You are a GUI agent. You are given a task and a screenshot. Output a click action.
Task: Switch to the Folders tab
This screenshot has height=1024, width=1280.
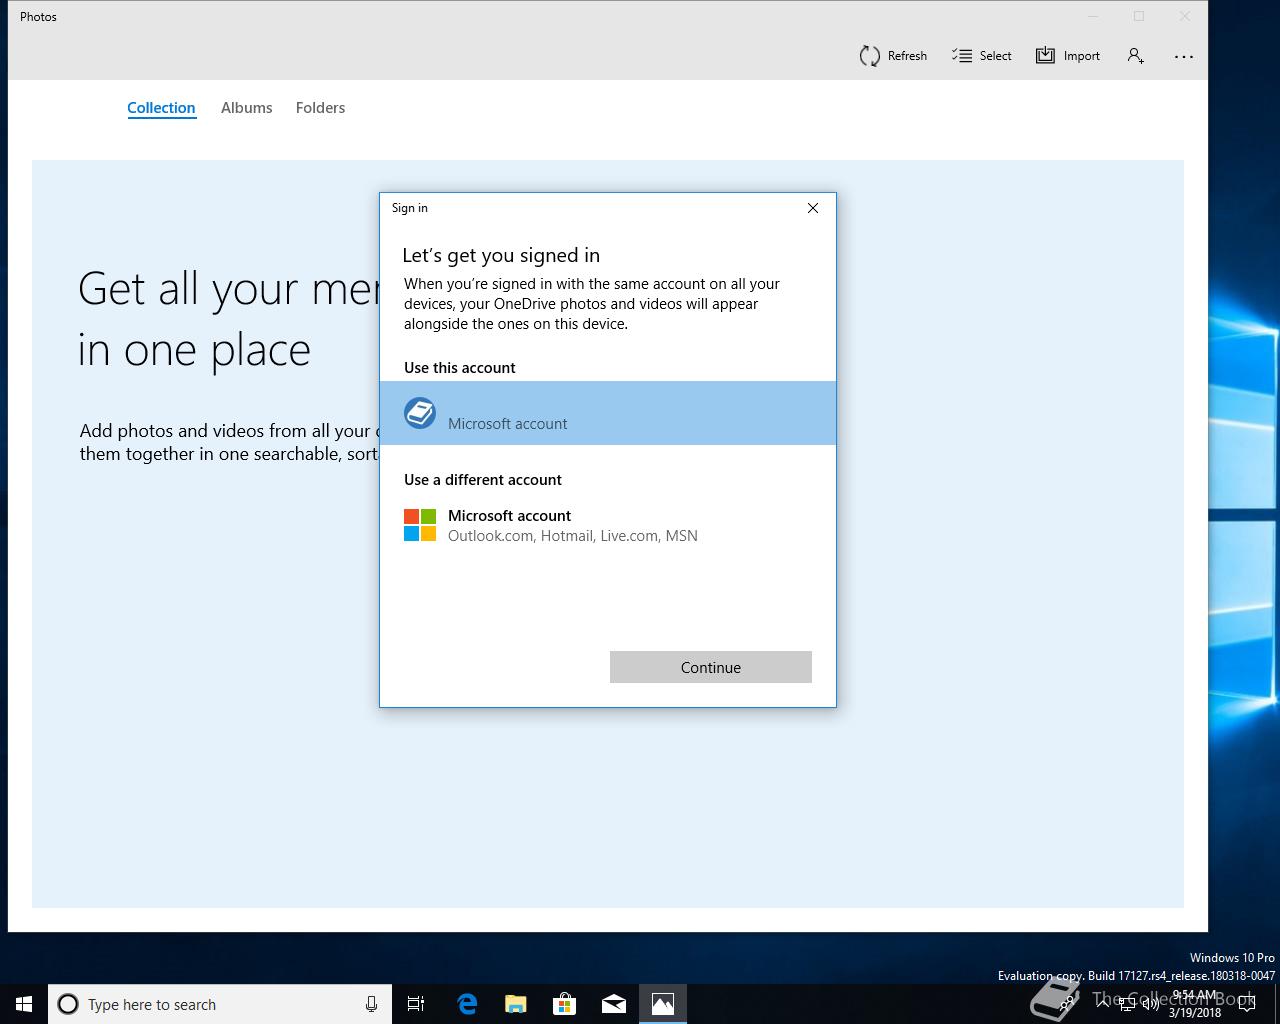(x=320, y=108)
